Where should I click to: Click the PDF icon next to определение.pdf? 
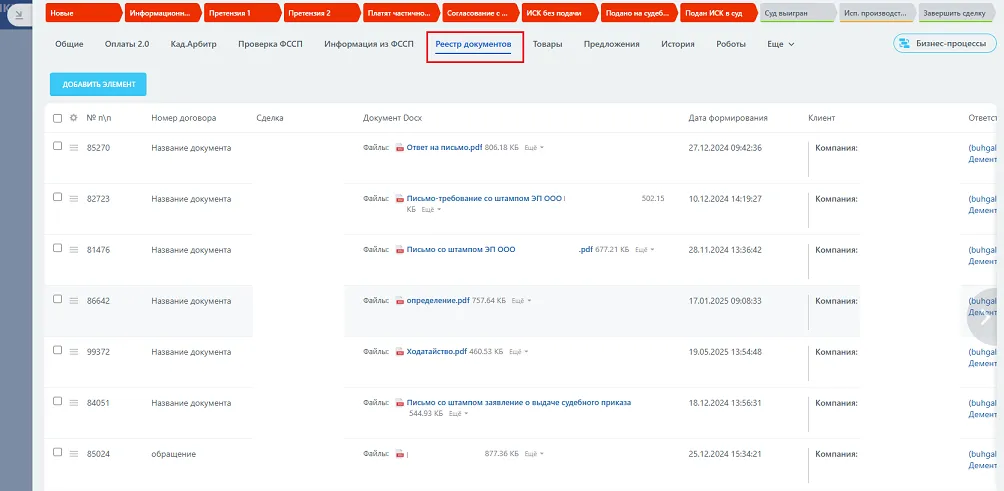(x=400, y=301)
